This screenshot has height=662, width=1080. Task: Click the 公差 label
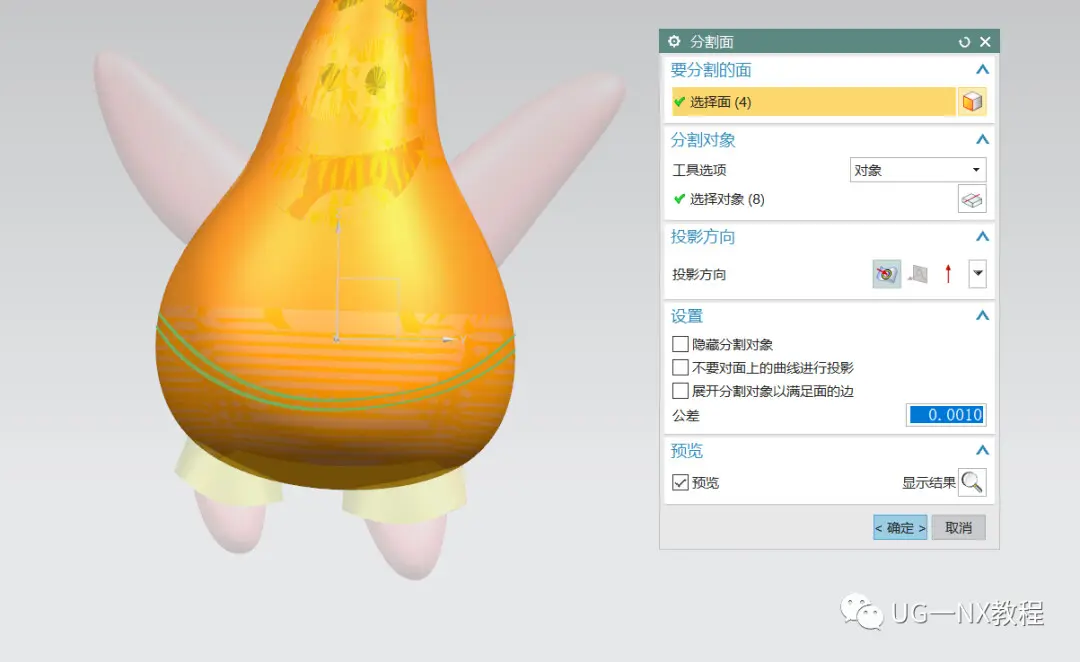tap(685, 415)
